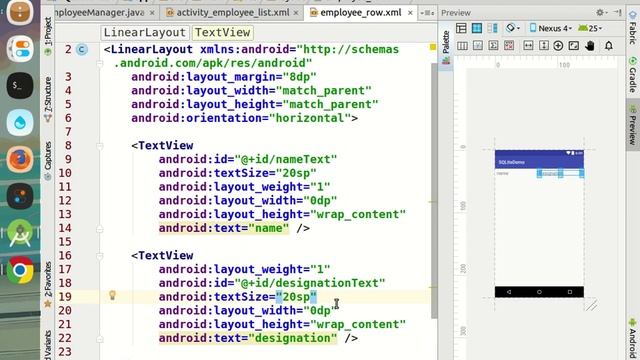Open the 2: Favorites tool window
The image size is (640, 360).
(x=48, y=284)
